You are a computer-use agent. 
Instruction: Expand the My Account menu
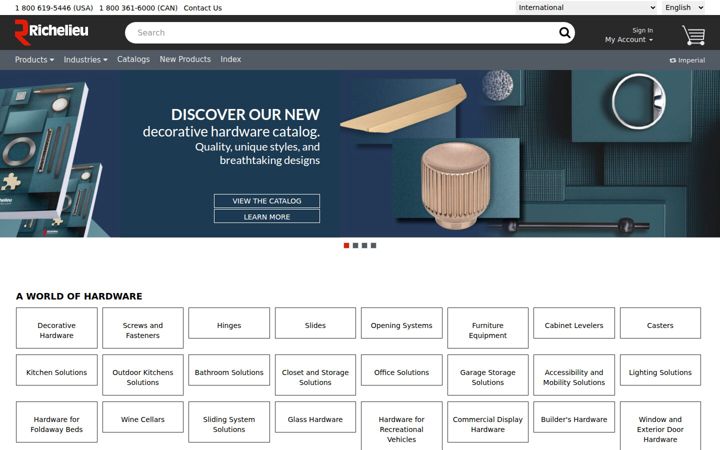tap(629, 40)
